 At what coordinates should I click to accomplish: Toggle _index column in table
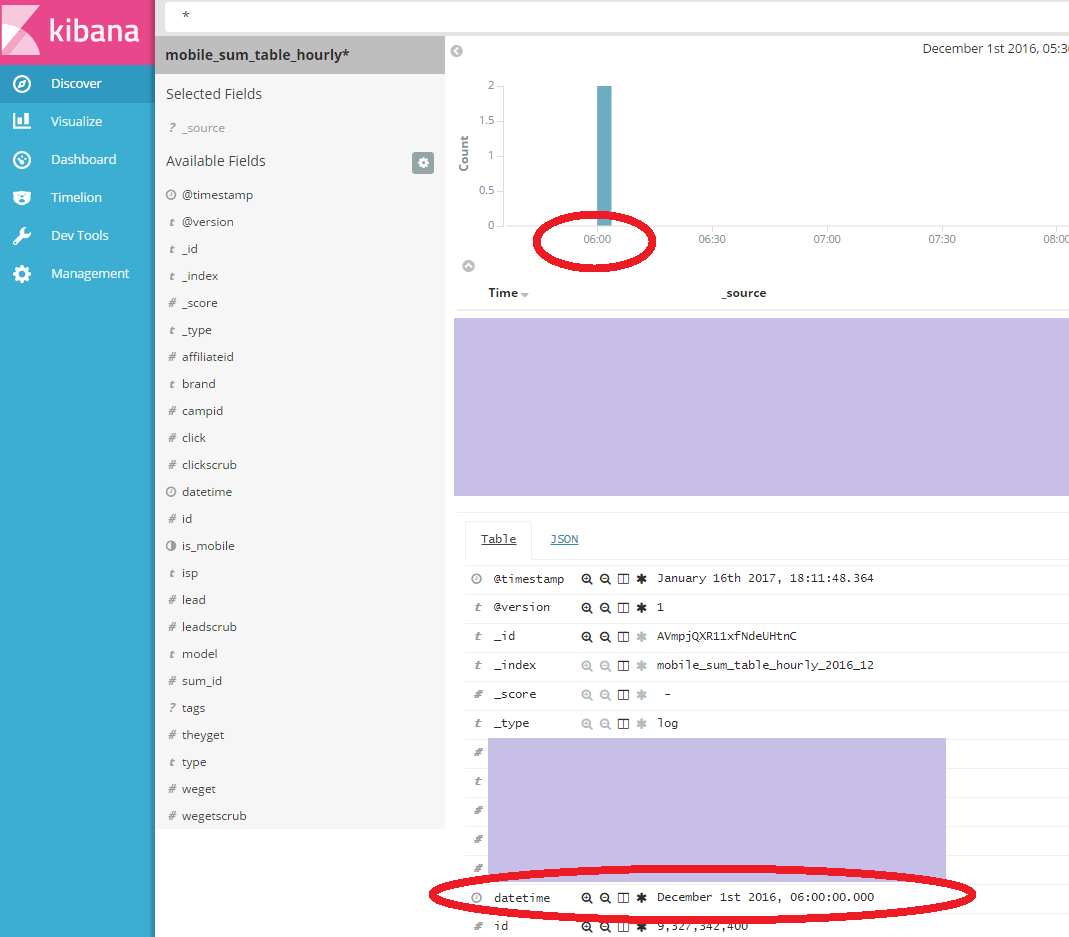pyautogui.click(x=623, y=666)
